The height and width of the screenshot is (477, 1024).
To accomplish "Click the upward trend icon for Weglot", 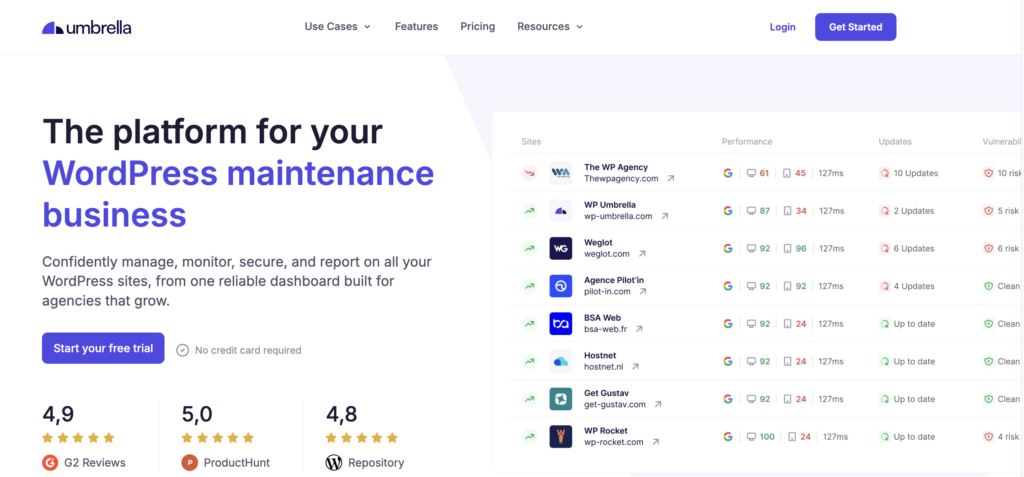I will point(529,248).
